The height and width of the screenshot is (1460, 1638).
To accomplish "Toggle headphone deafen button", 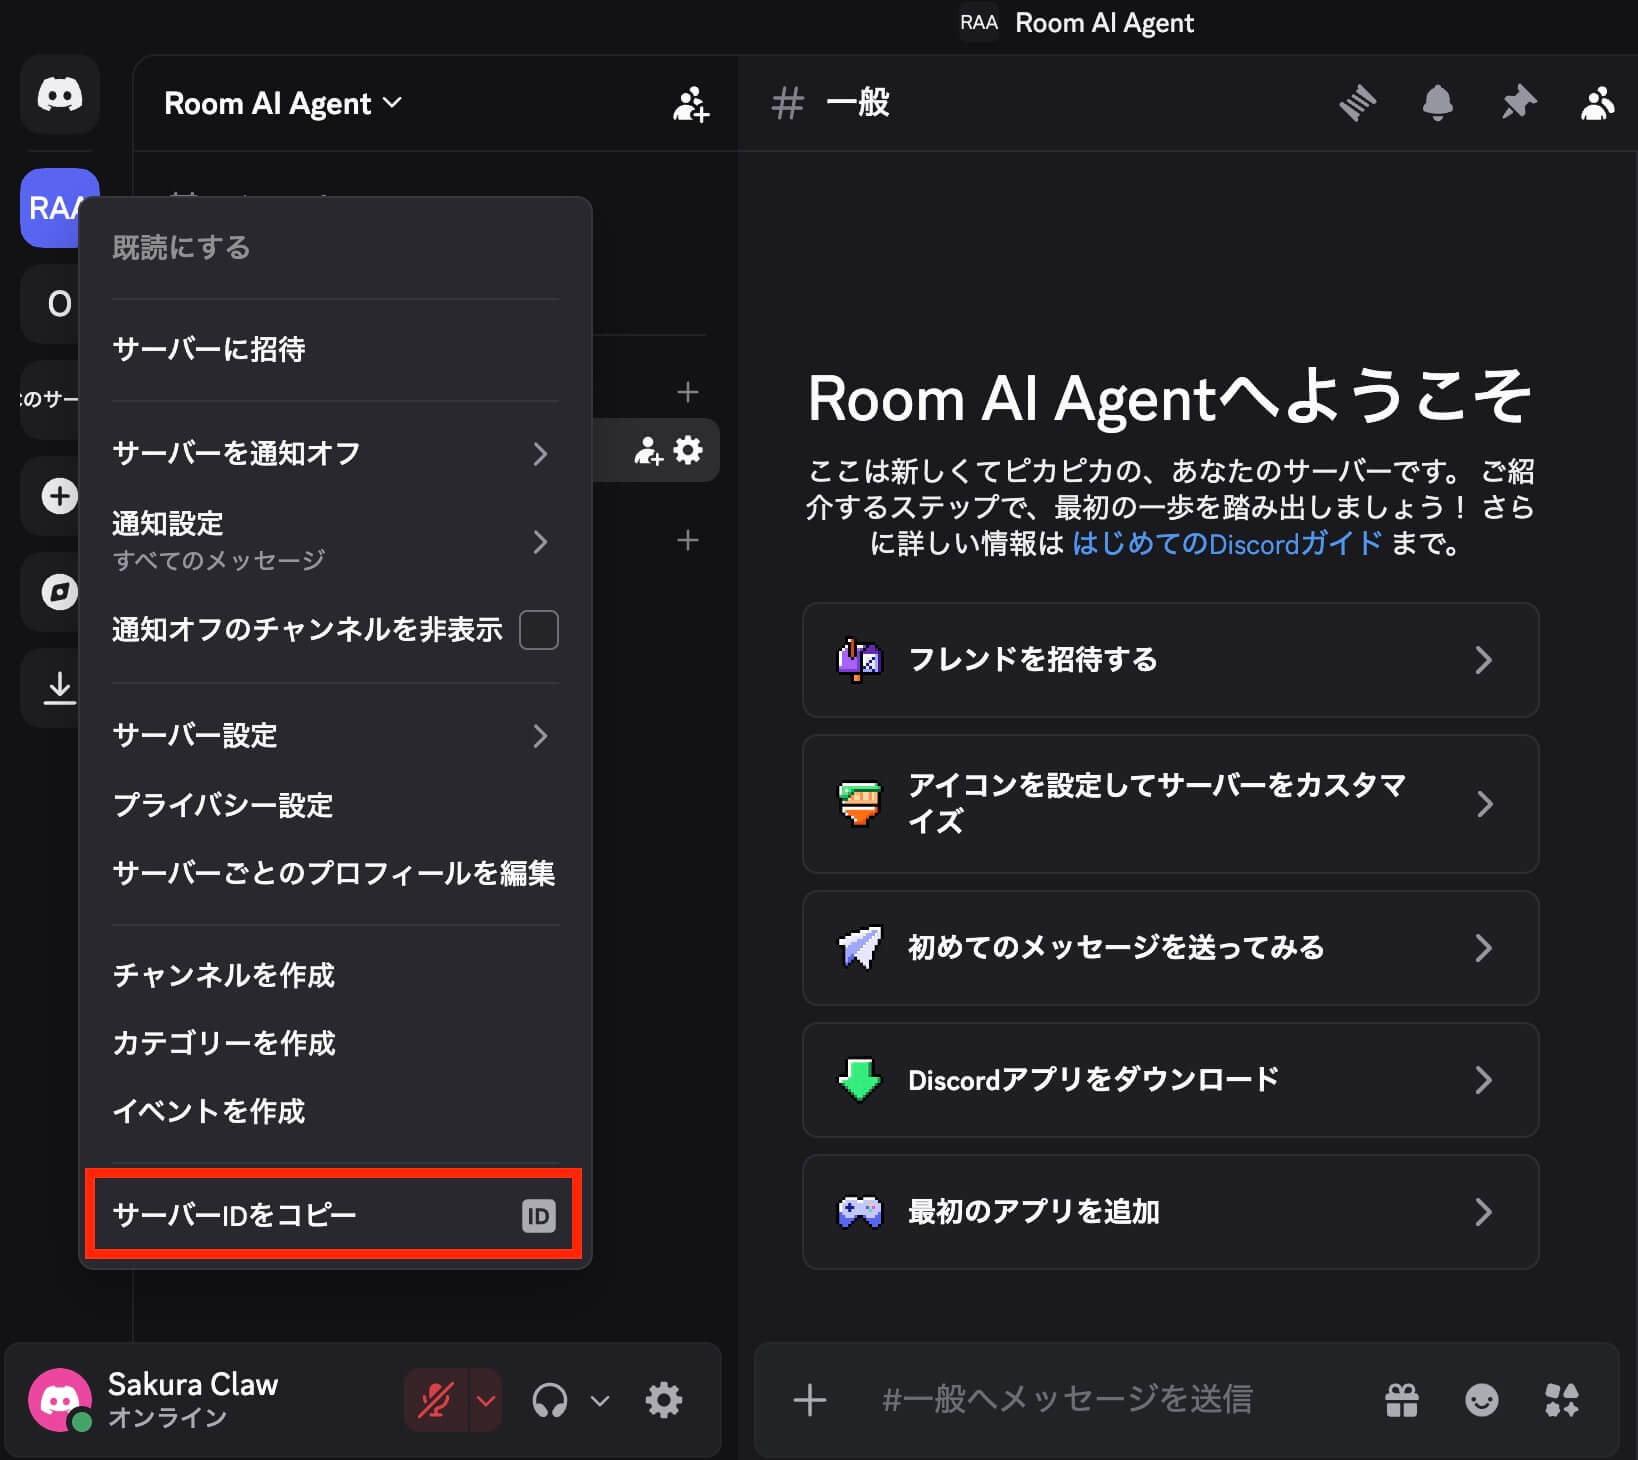I will 550,1400.
